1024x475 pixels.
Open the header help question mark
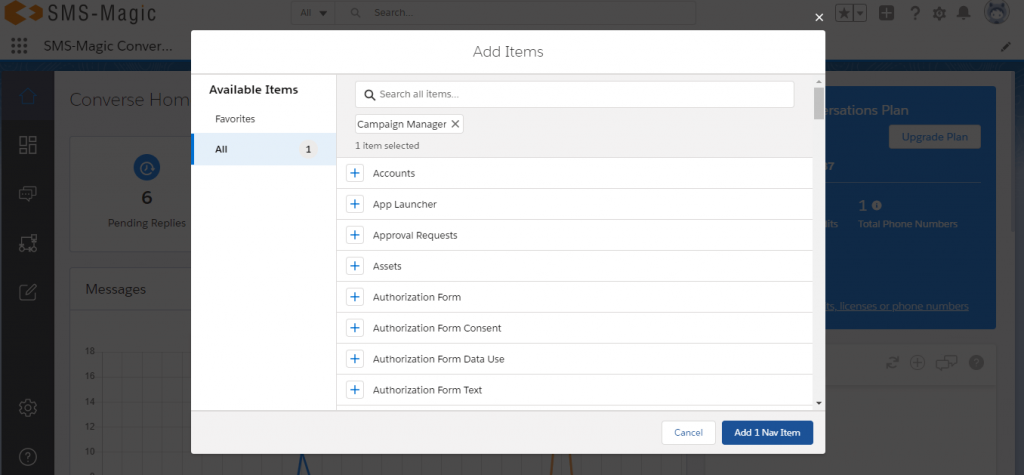coord(915,13)
